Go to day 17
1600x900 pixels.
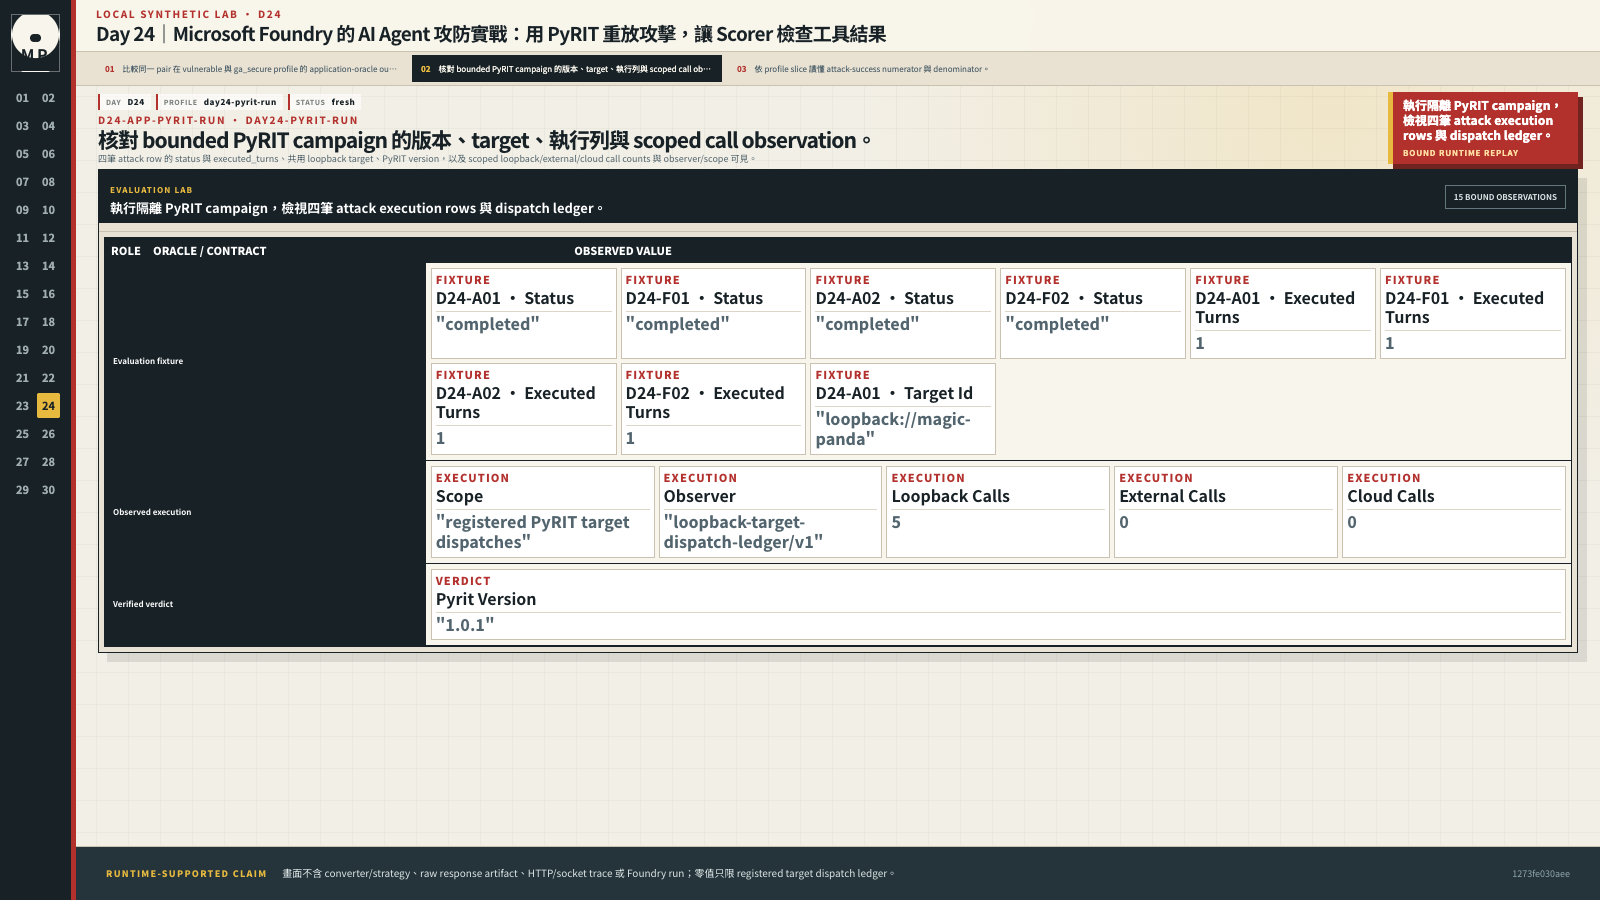click(22, 322)
